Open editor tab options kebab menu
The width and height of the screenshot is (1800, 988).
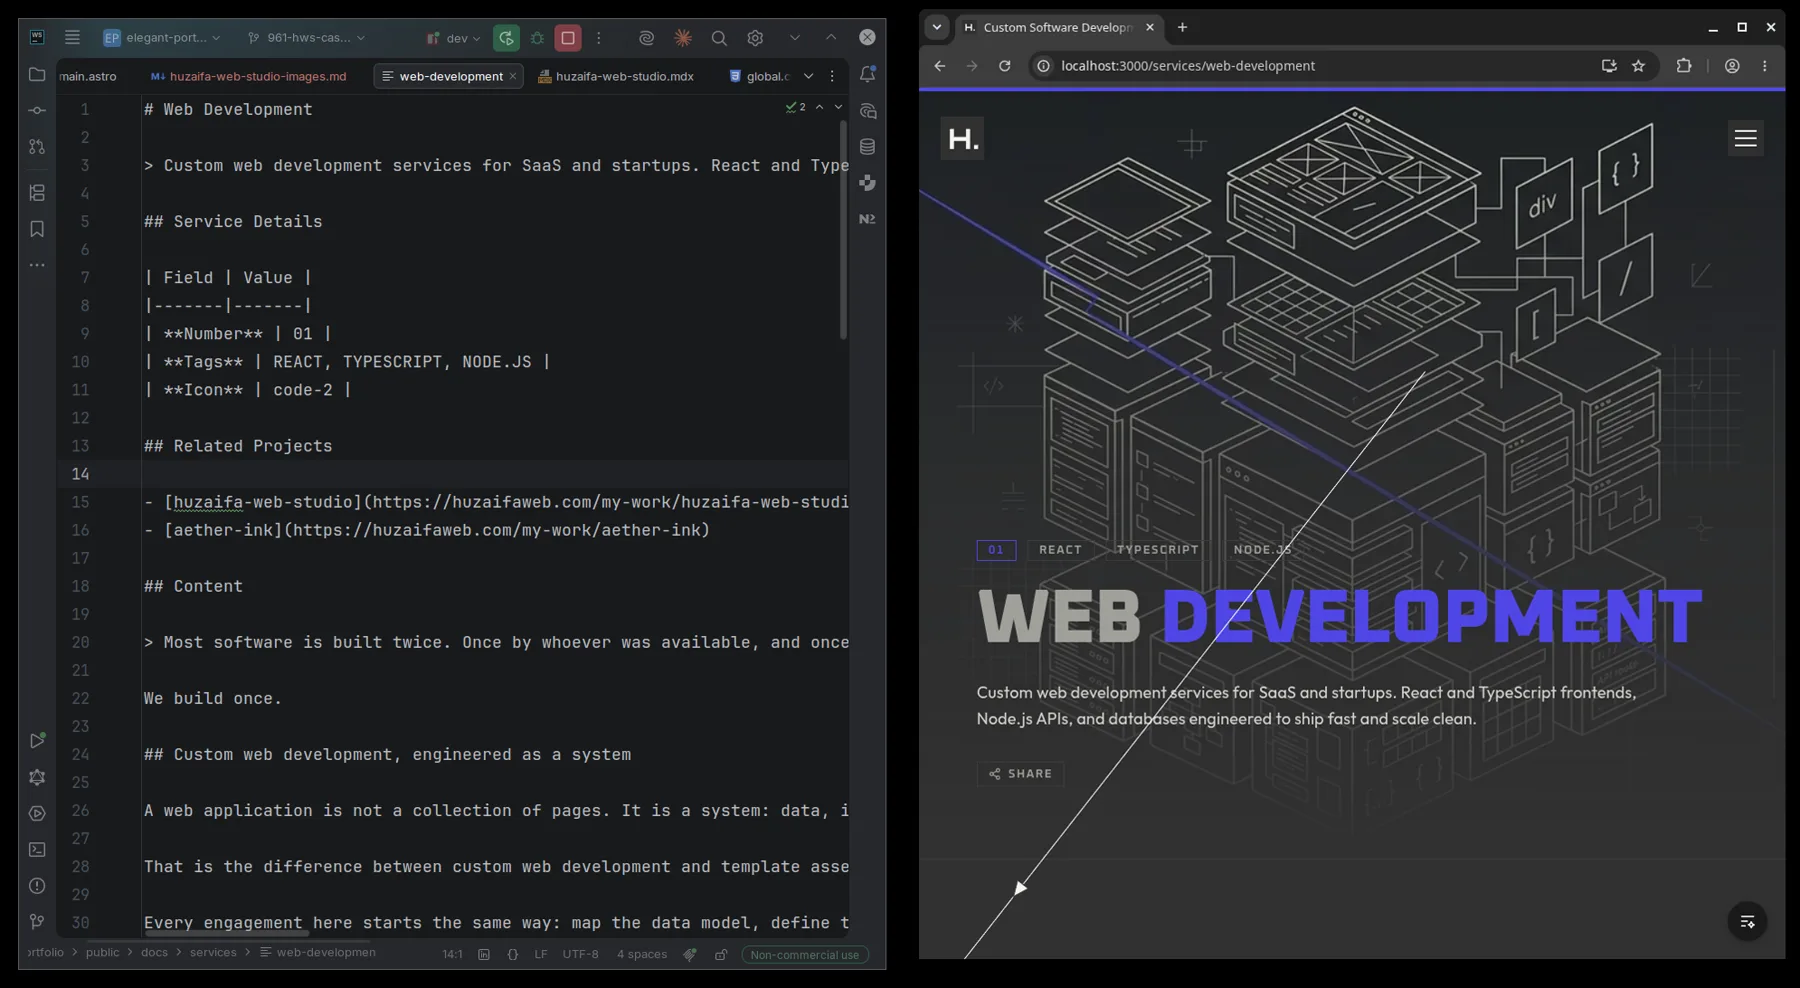click(832, 76)
